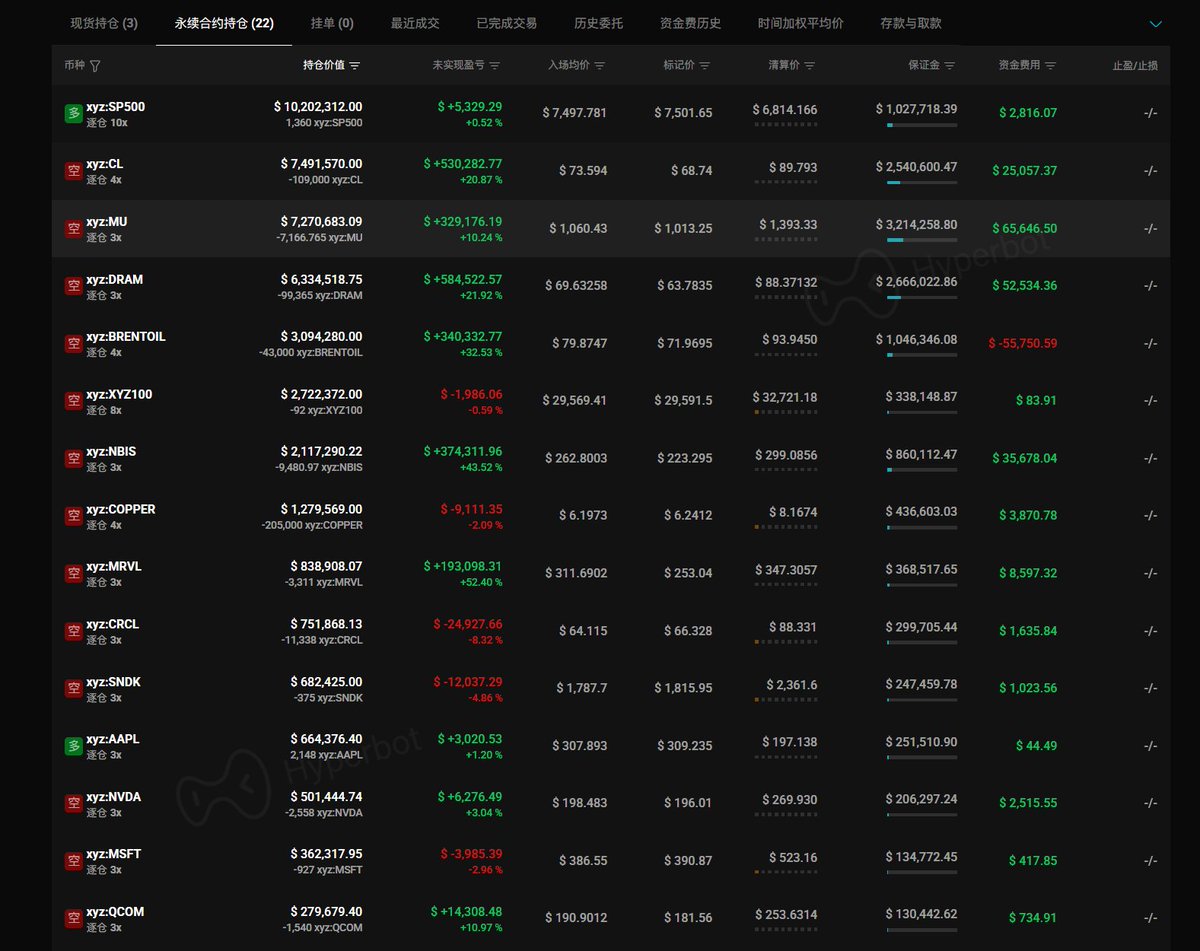Select 永续合约持仓 (22) tab
Screen dimensions: 1200x951
[224, 23]
